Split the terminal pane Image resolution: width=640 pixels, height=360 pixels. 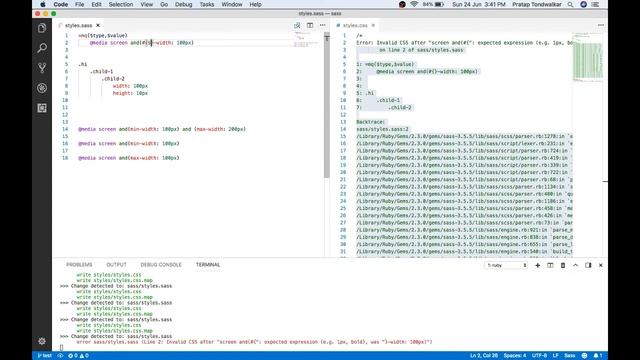[550, 265]
